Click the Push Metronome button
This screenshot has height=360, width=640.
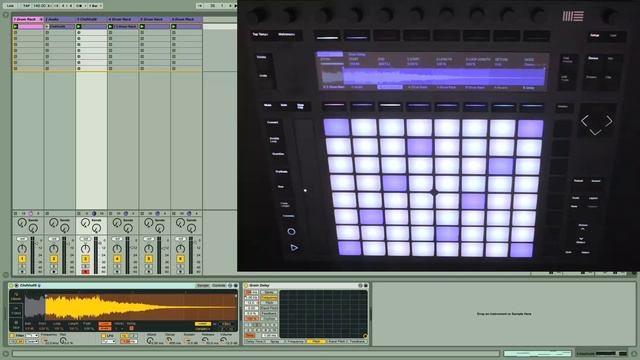tap(287, 35)
